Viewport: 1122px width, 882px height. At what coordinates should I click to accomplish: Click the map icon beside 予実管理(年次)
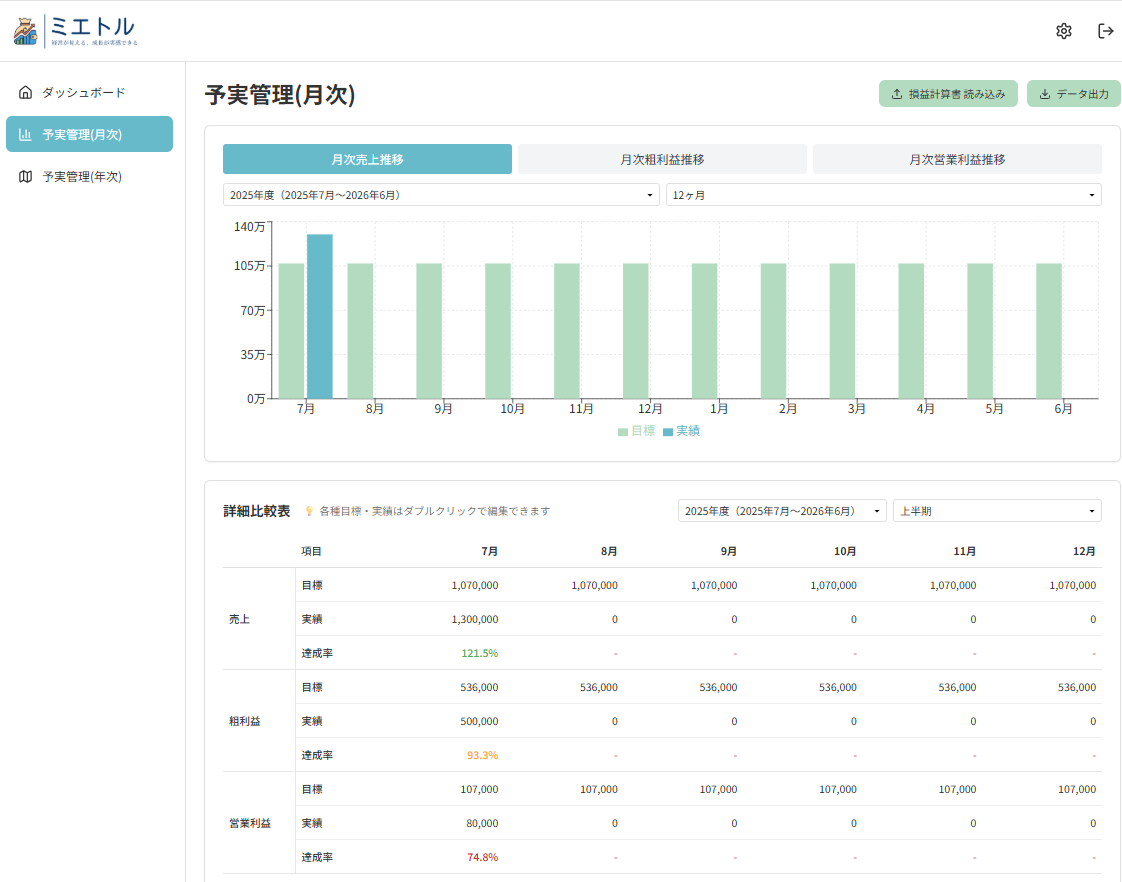(26, 177)
